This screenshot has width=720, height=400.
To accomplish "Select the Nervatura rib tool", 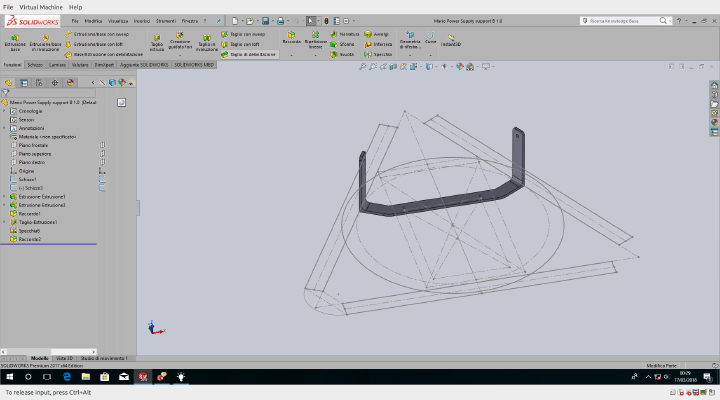I will [x=345, y=34].
